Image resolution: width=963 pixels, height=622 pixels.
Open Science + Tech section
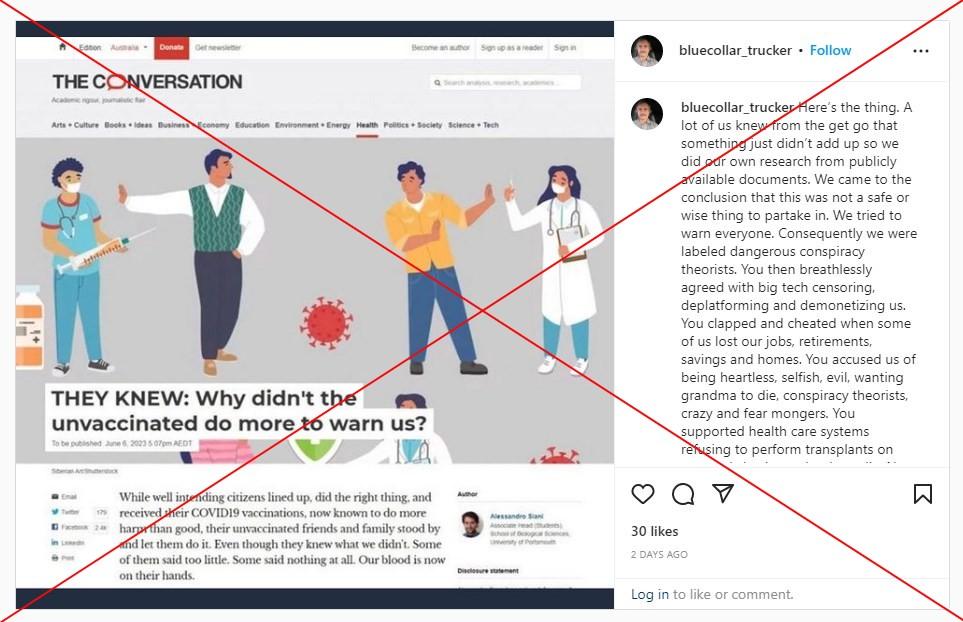click(x=473, y=125)
